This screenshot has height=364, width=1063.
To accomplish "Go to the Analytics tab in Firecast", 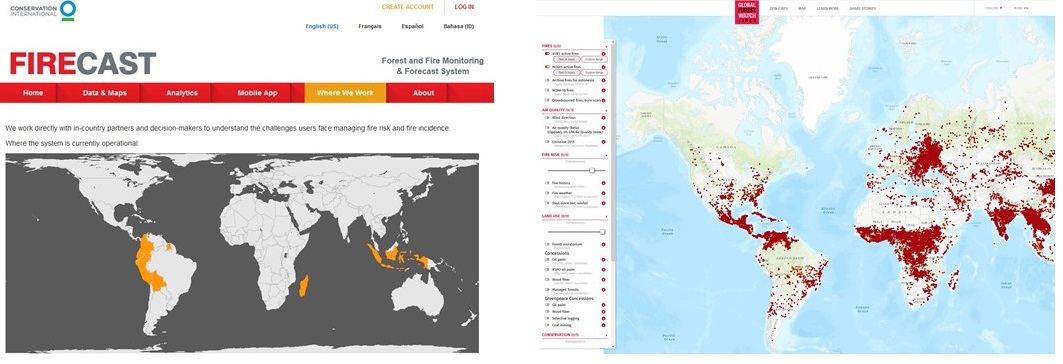I will (x=182, y=93).
